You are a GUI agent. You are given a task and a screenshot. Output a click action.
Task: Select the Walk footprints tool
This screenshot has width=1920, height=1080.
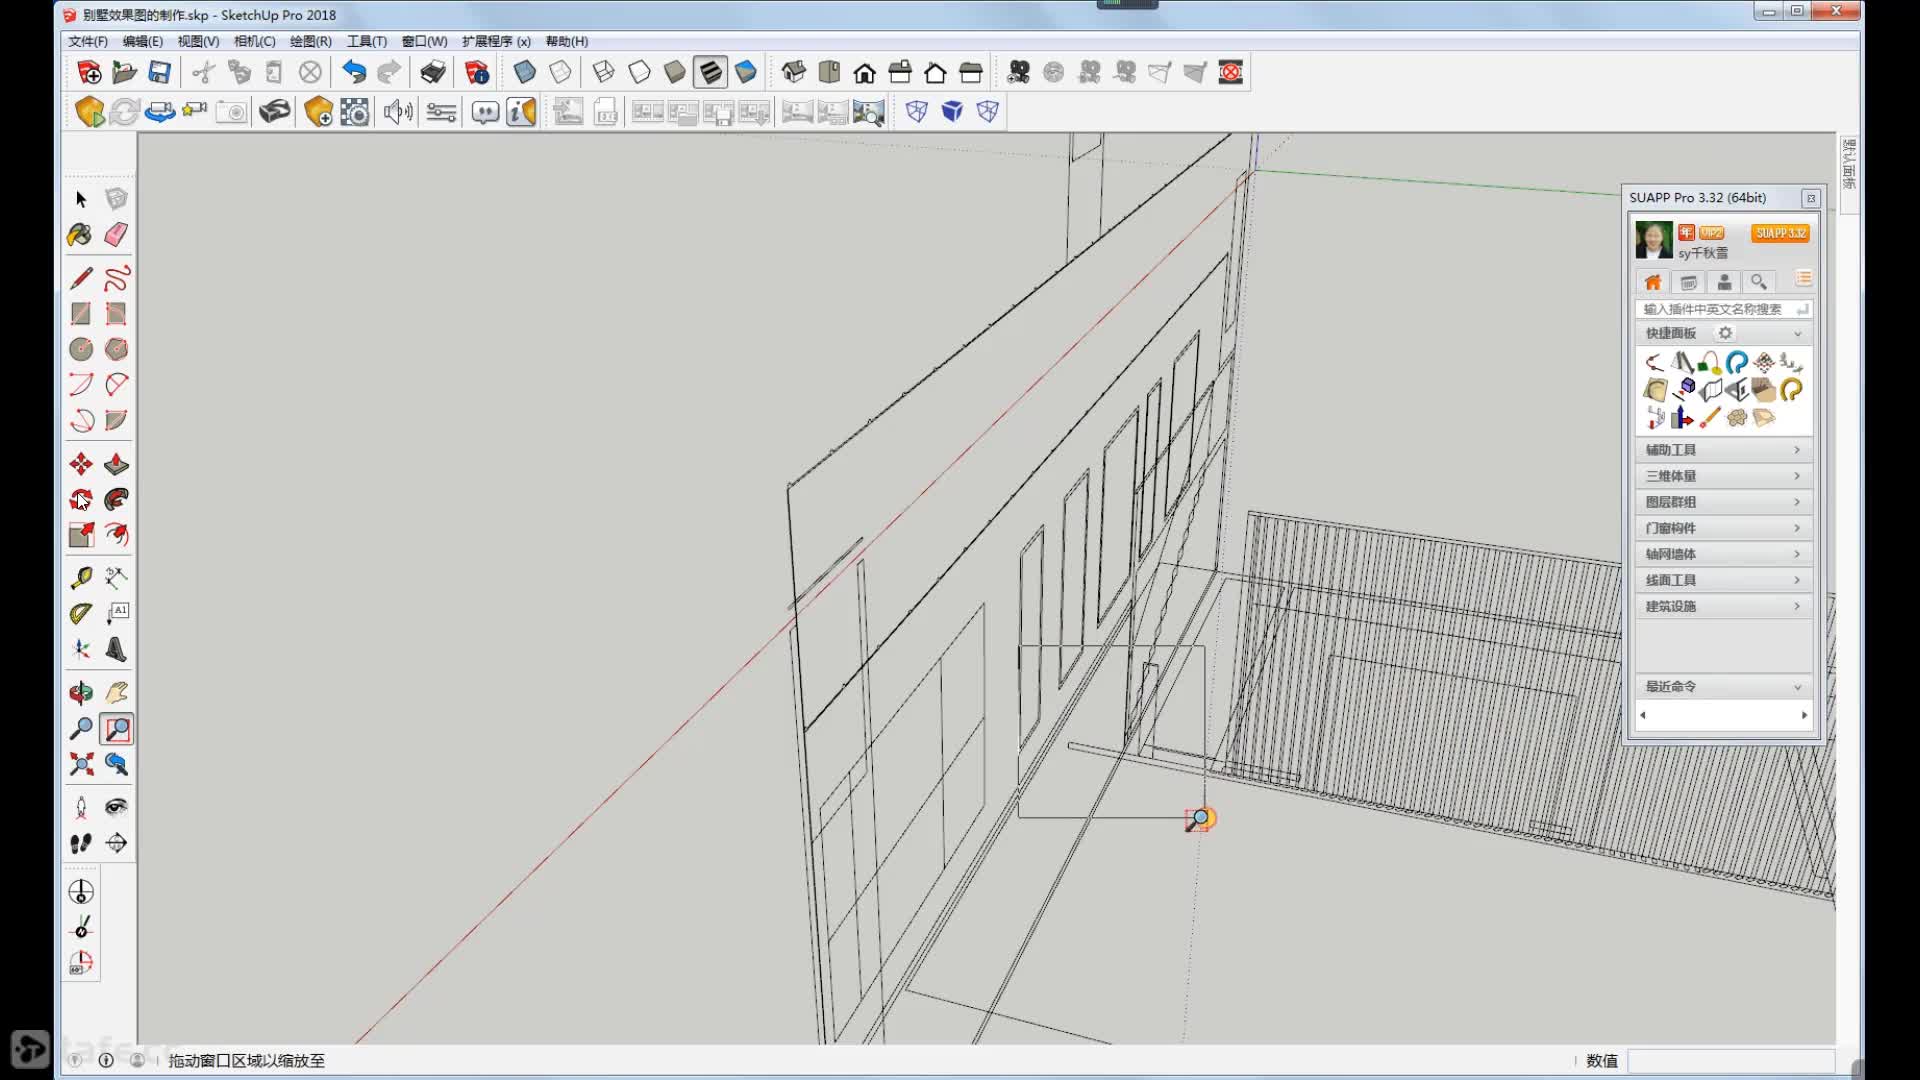(81, 843)
